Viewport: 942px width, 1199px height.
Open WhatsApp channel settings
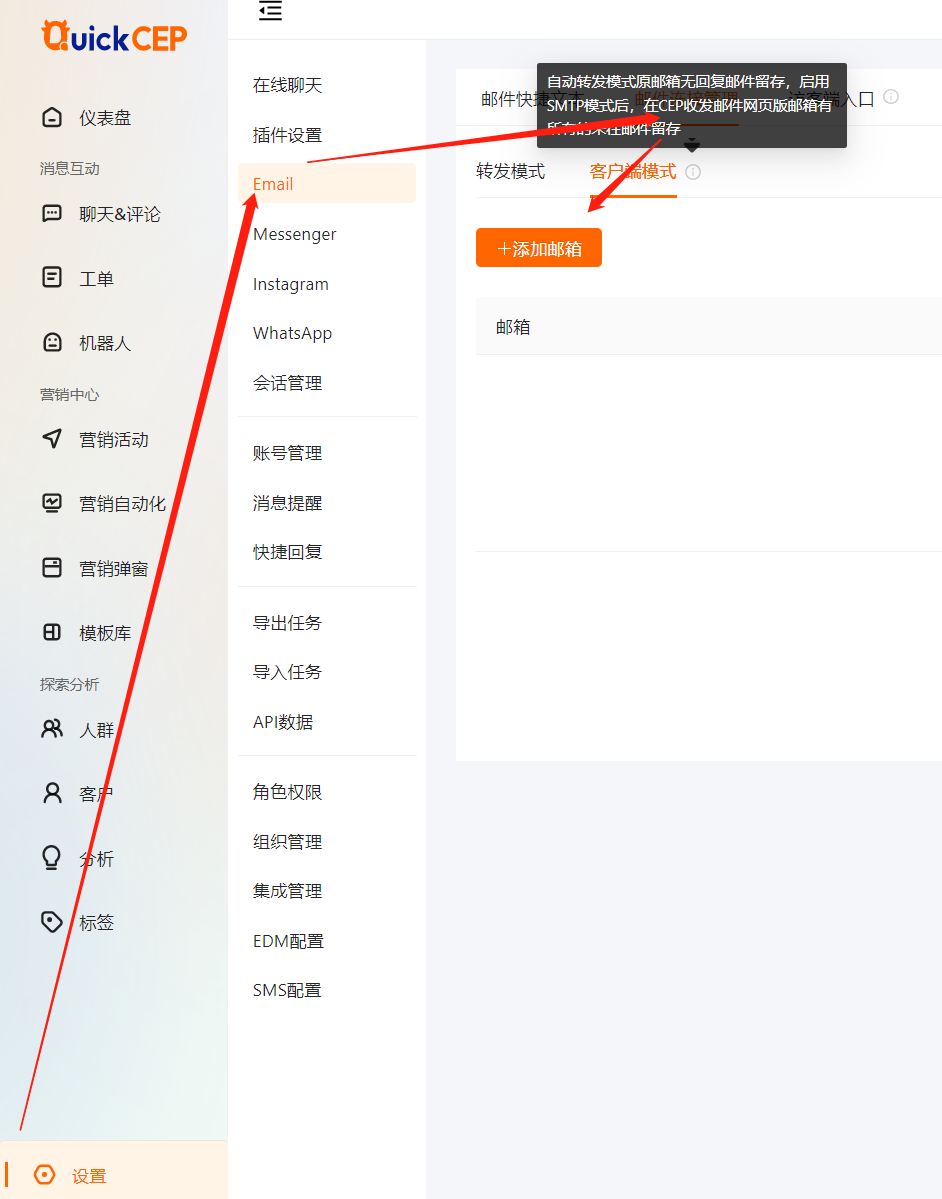coord(292,333)
